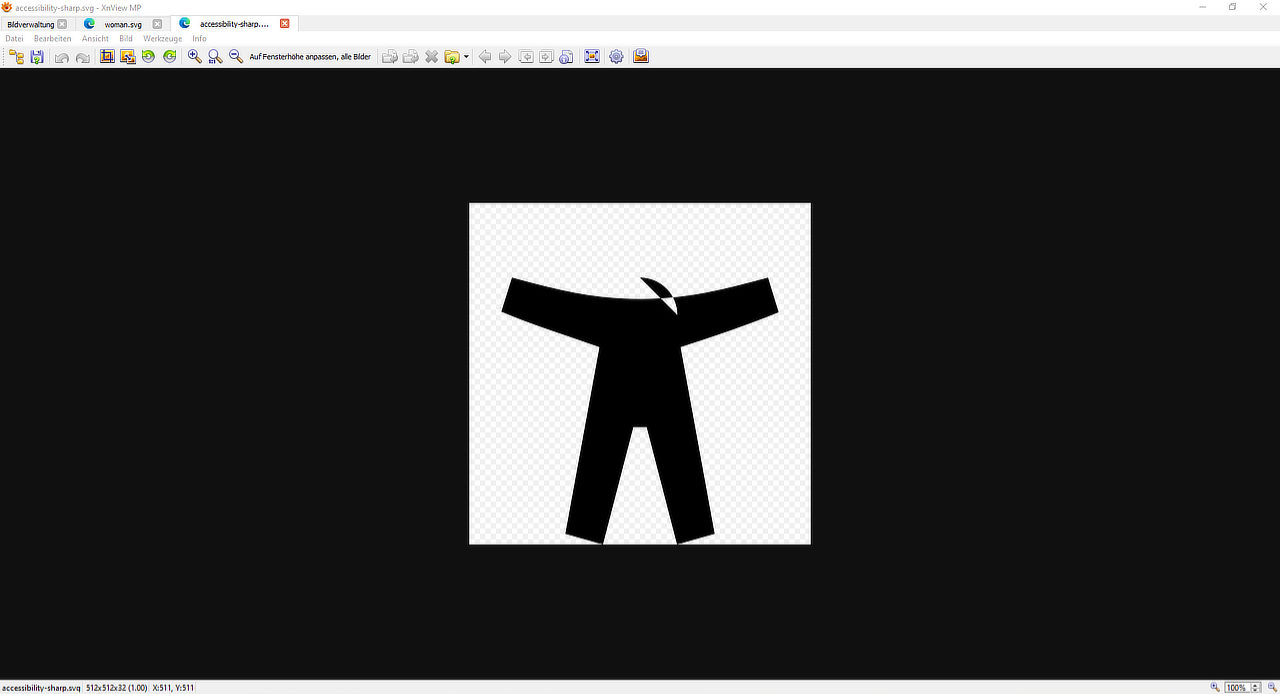Switch to the Bildverwaltung tab
Image resolution: width=1280 pixels, height=694 pixels.
30,24
